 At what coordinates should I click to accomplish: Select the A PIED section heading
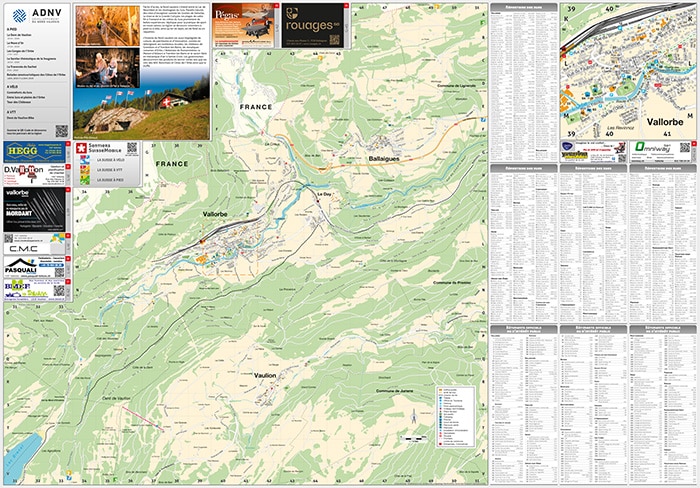12,29
